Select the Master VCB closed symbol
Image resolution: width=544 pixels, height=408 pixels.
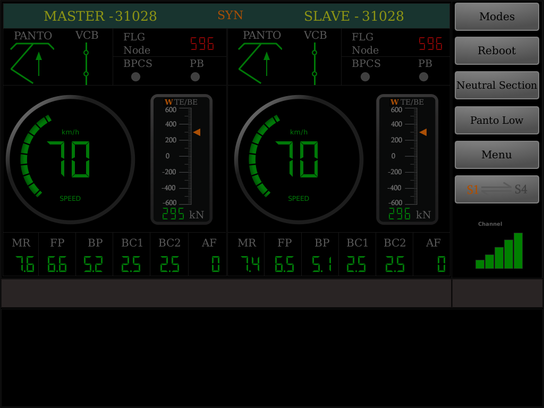pyautogui.click(x=86, y=63)
